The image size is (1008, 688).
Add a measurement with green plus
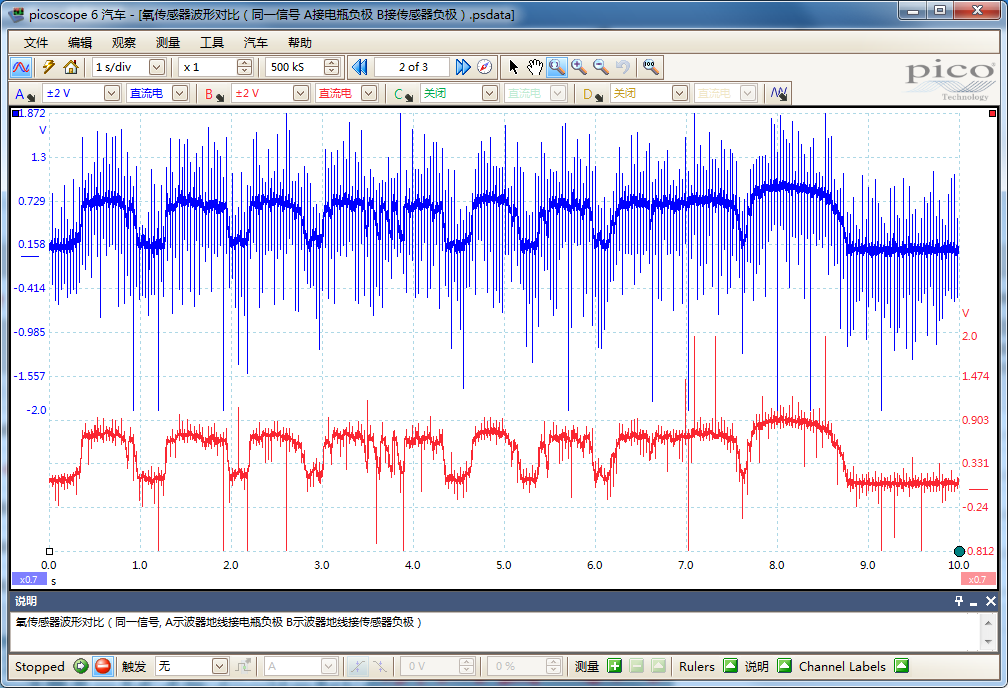click(x=615, y=666)
